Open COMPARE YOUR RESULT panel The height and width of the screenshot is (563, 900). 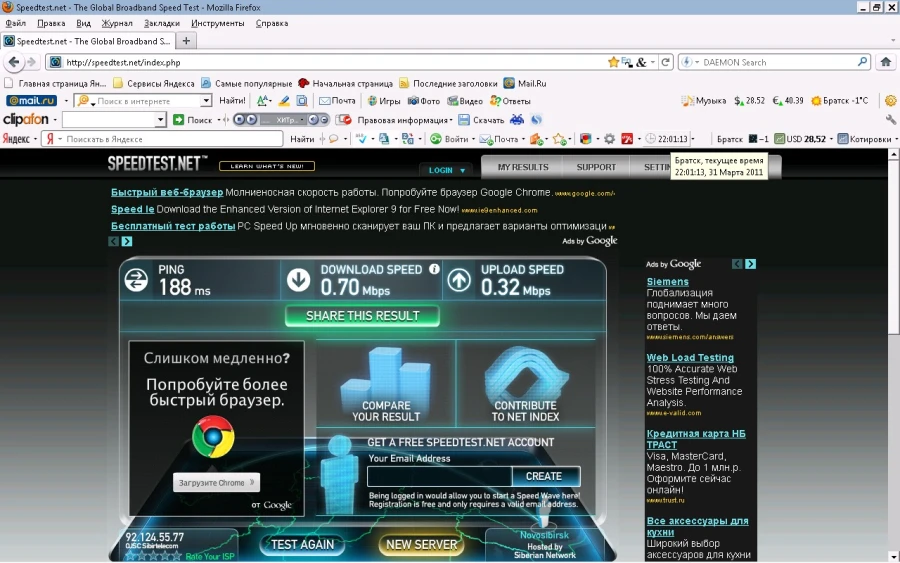click(386, 383)
